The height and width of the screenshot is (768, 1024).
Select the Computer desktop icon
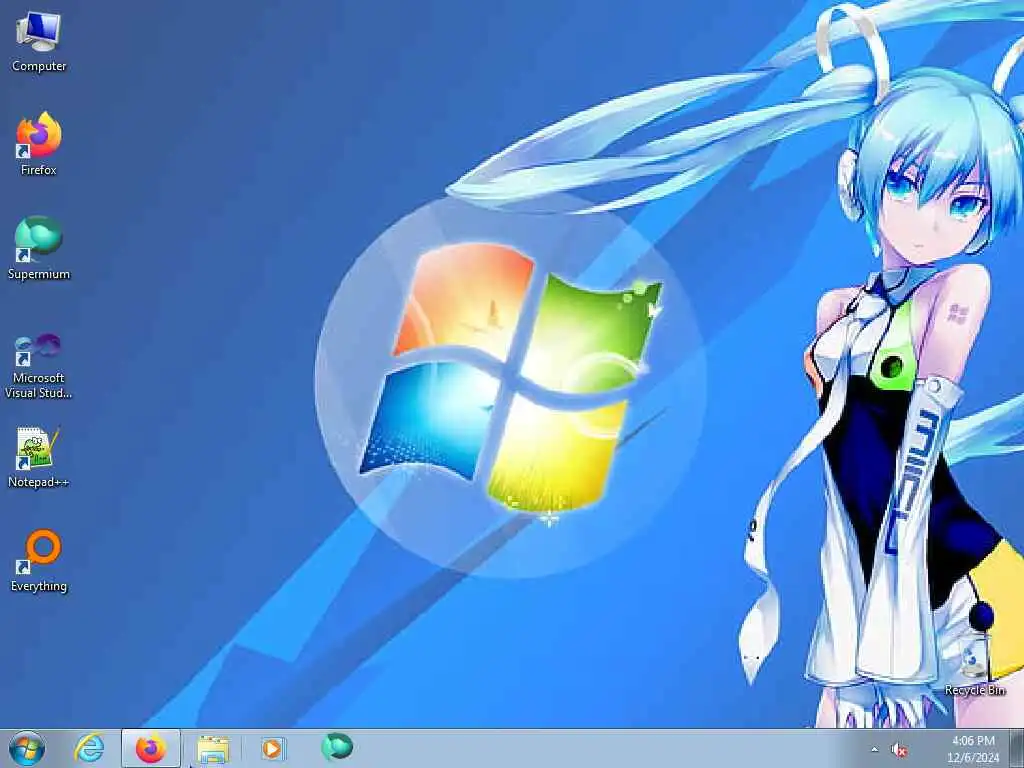pyautogui.click(x=39, y=41)
